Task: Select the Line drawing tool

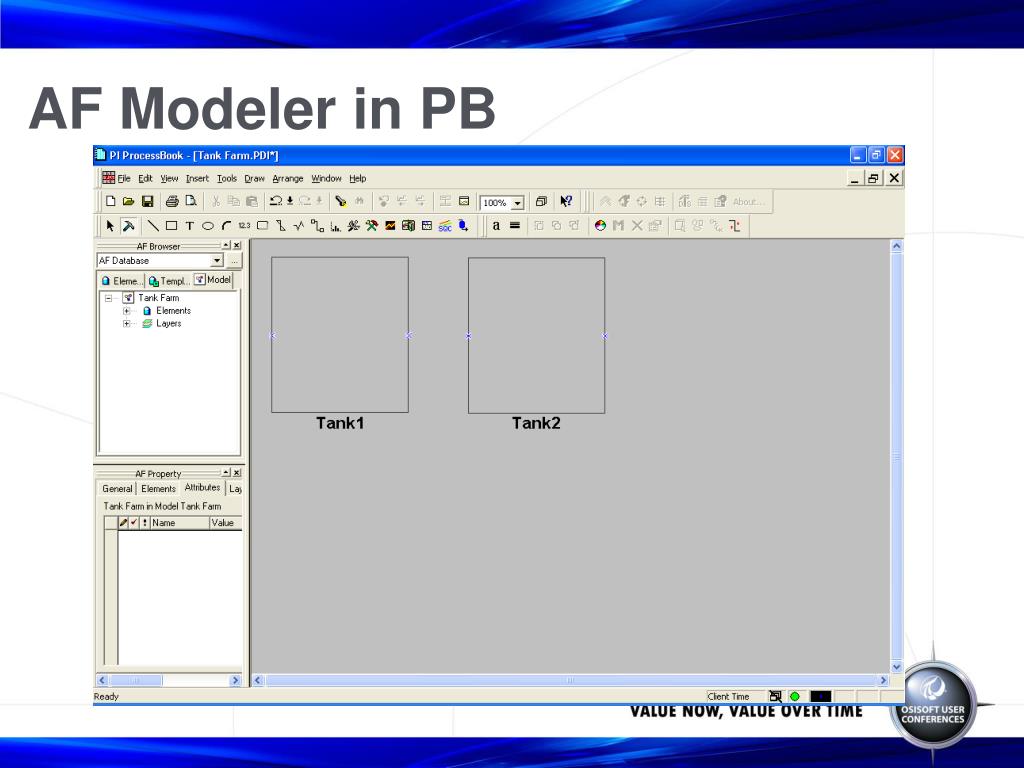Action: [x=153, y=225]
